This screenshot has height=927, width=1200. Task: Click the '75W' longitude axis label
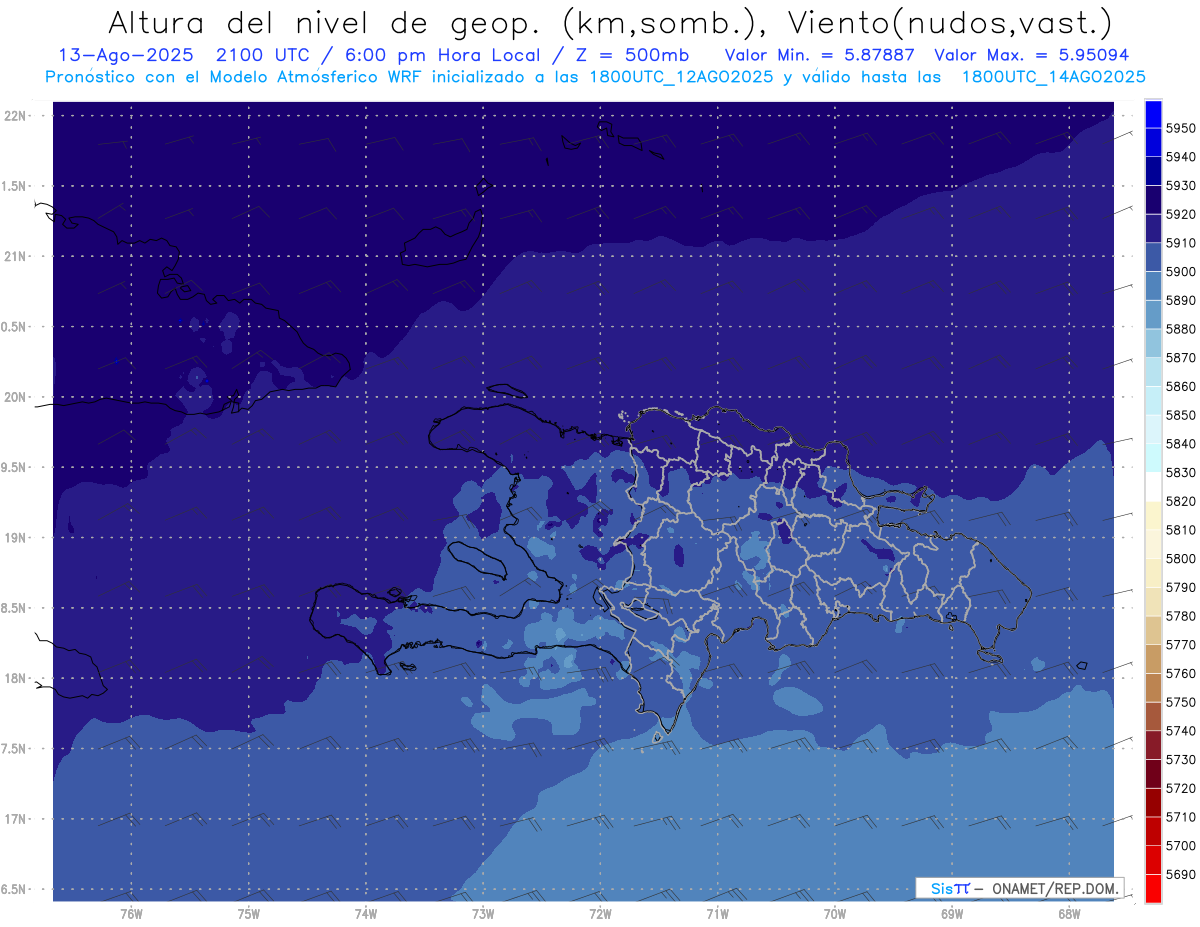pos(249,913)
